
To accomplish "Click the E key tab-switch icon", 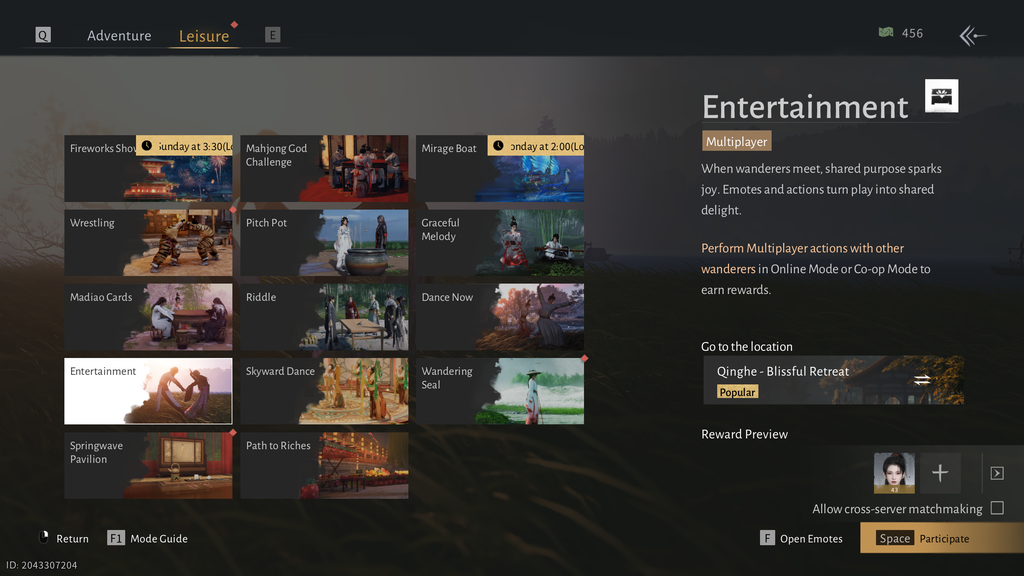I will [x=272, y=35].
